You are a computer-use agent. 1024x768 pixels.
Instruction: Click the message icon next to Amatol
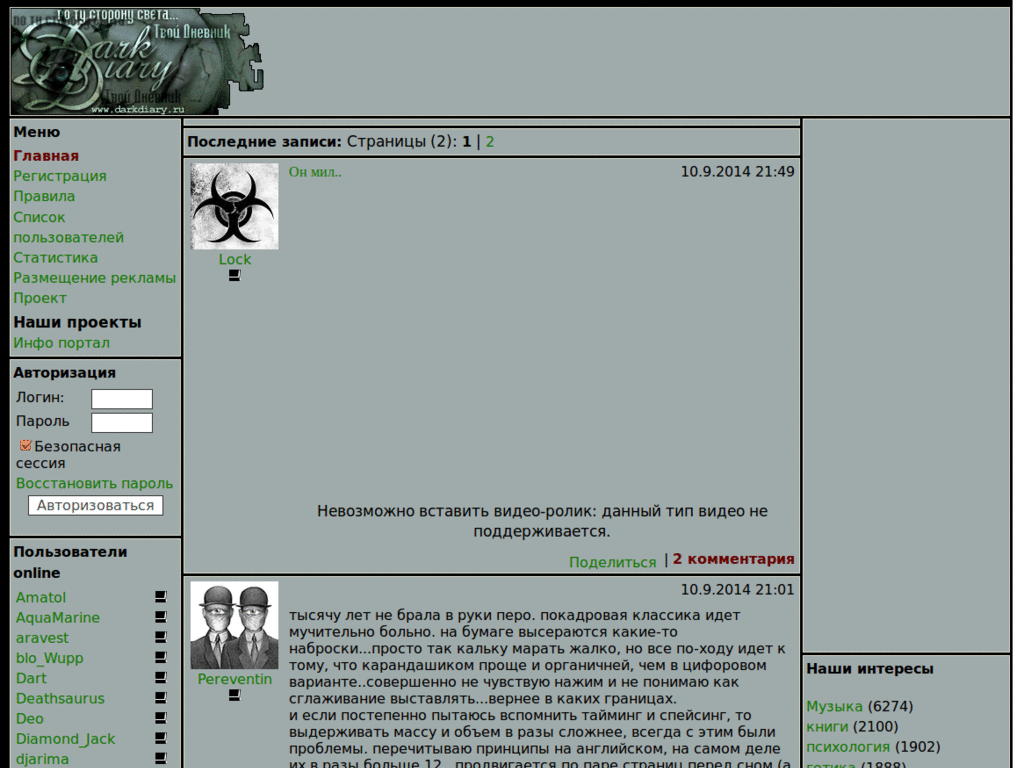(x=161, y=597)
